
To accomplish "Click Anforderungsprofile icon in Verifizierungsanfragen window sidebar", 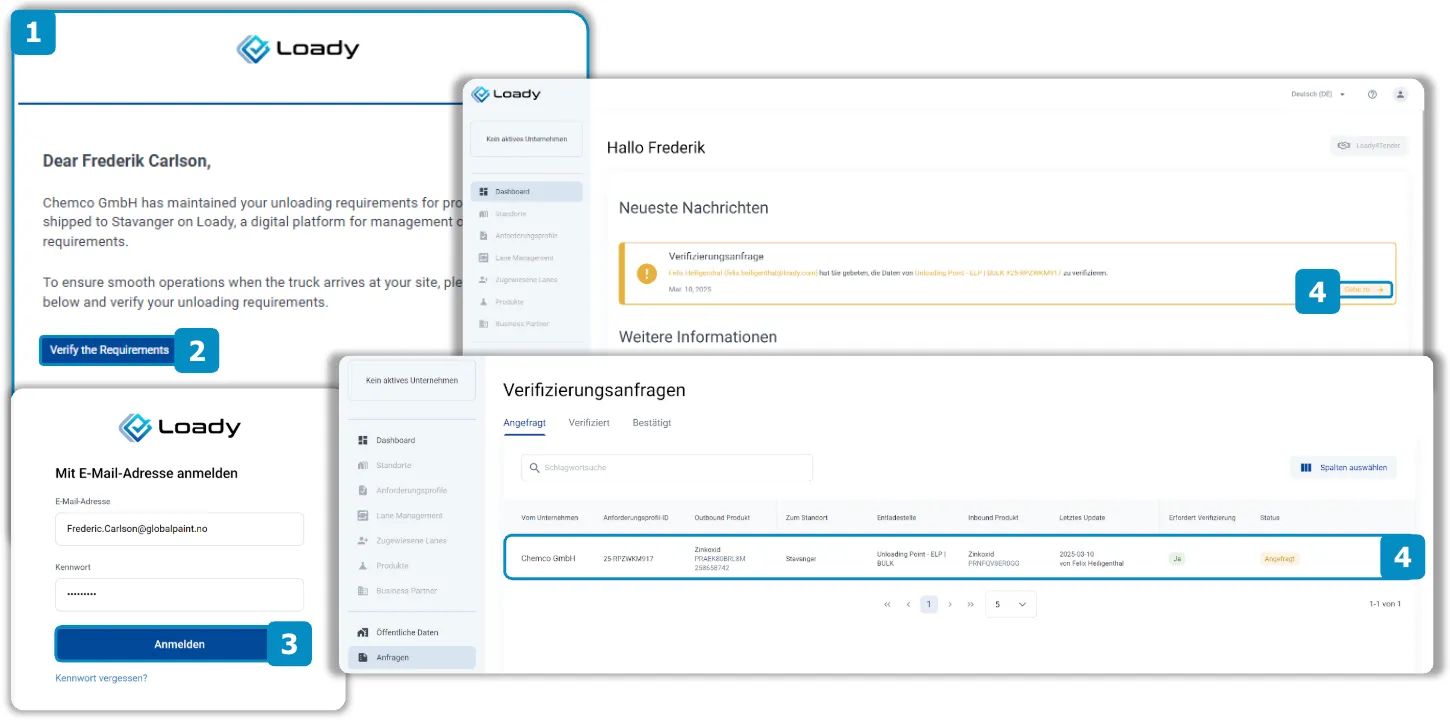I will (x=363, y=491).
